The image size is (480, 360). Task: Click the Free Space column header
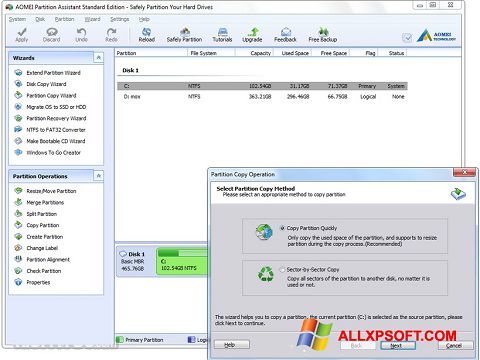click(x=331, y=53)
